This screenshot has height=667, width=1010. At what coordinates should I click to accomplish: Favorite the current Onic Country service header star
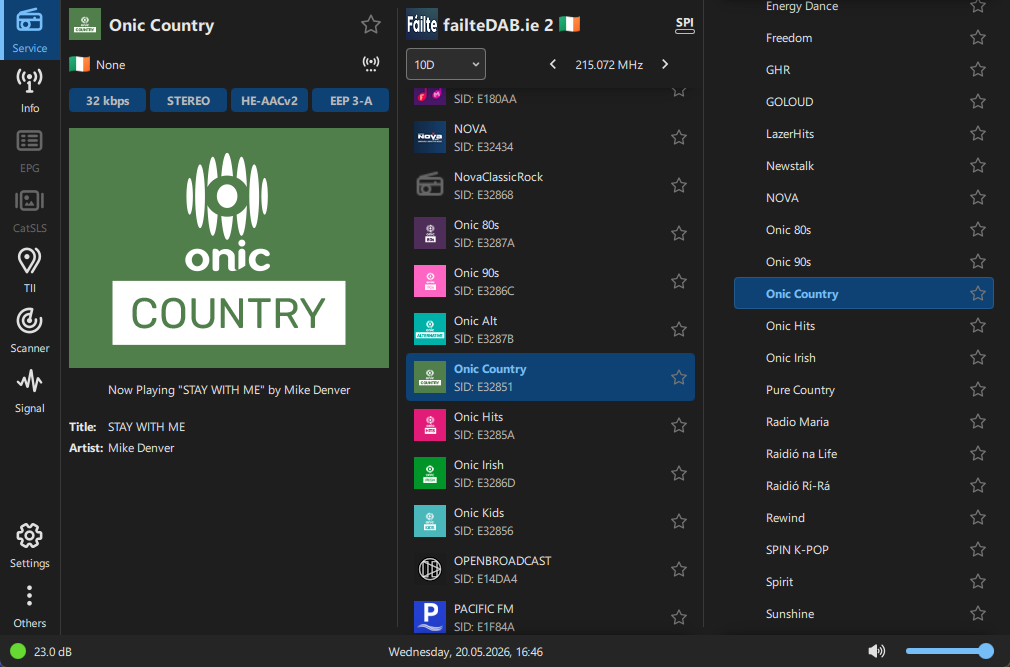[x=370, y=24]
